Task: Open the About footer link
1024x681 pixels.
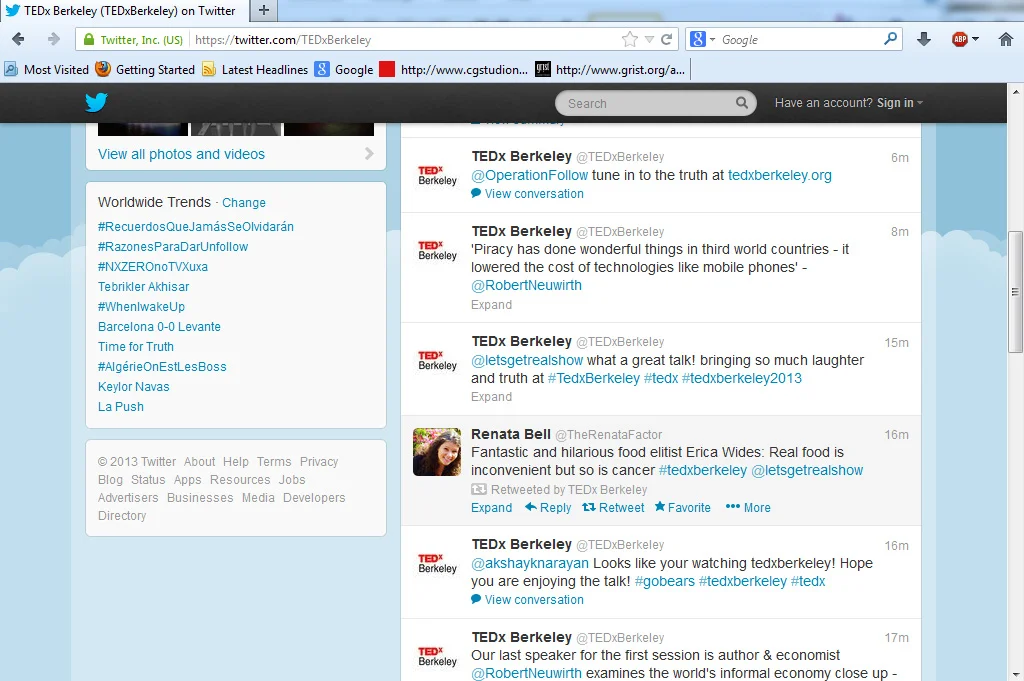Action: tap(199, 462)
